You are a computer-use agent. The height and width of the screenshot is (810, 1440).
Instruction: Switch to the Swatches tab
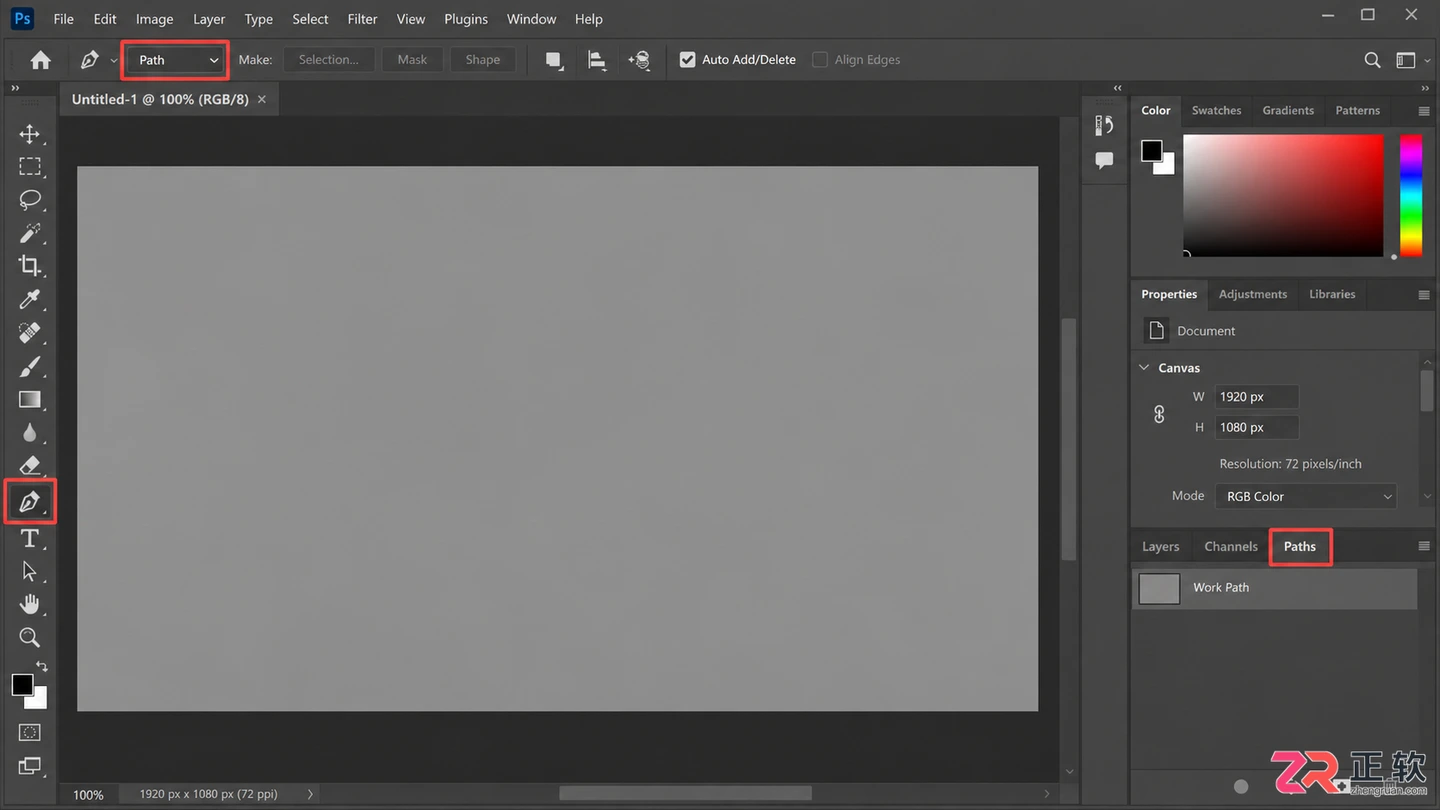pos(1216,111)
